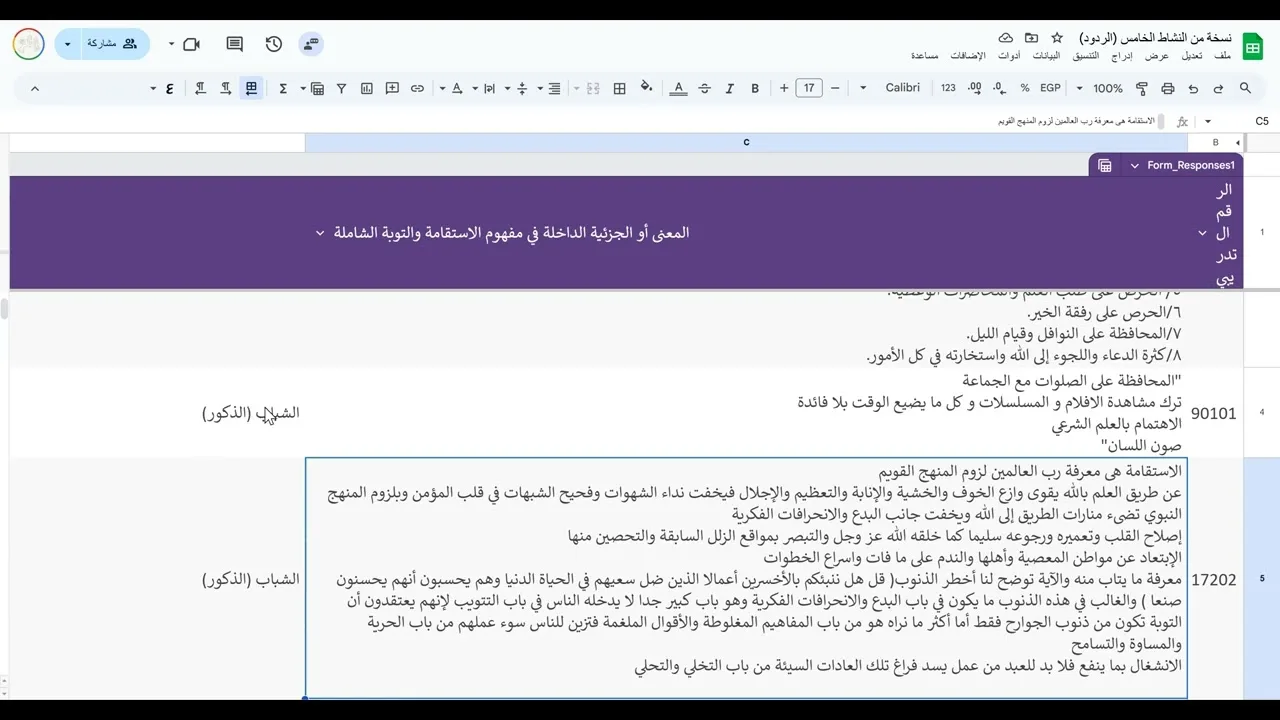Screen dimensions: 1280x720
Task: Decrease font size minus button
Action: coord(835,88)
